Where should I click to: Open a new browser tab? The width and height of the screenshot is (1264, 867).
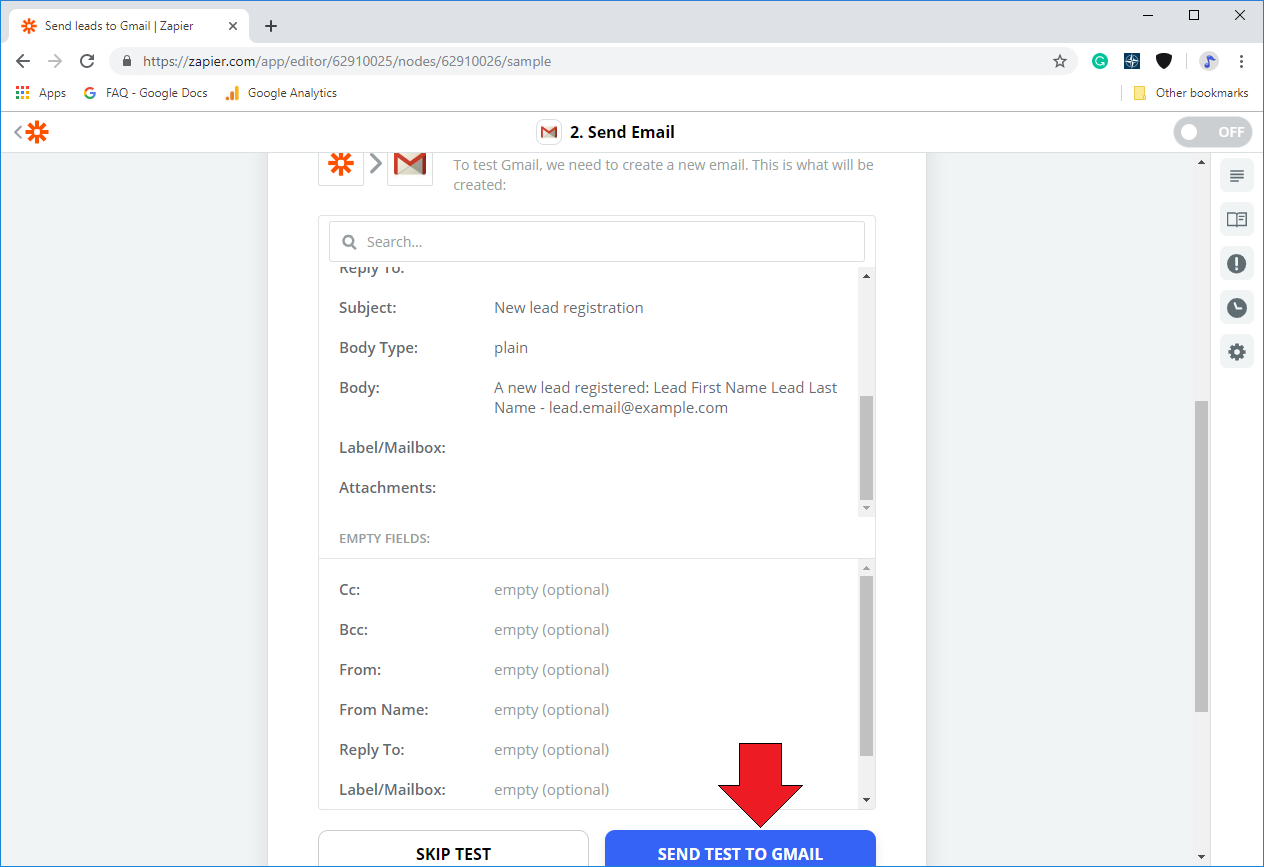click(271, 26)
